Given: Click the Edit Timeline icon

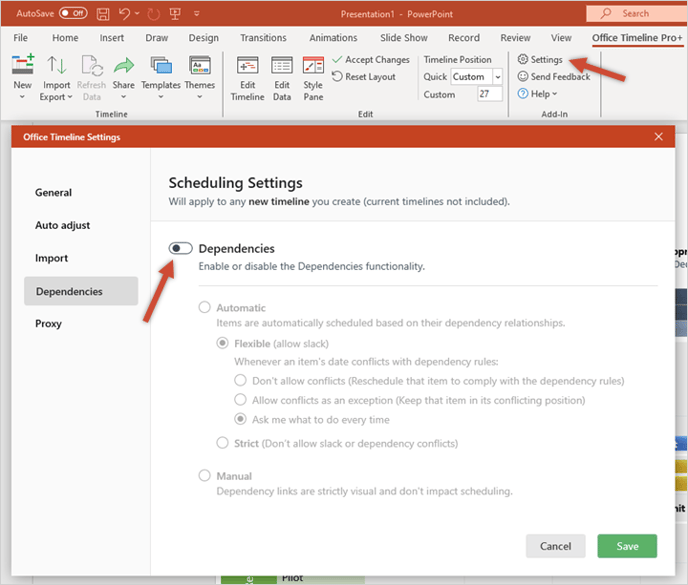Looking at the screenshot, I should tap(247, 66).
